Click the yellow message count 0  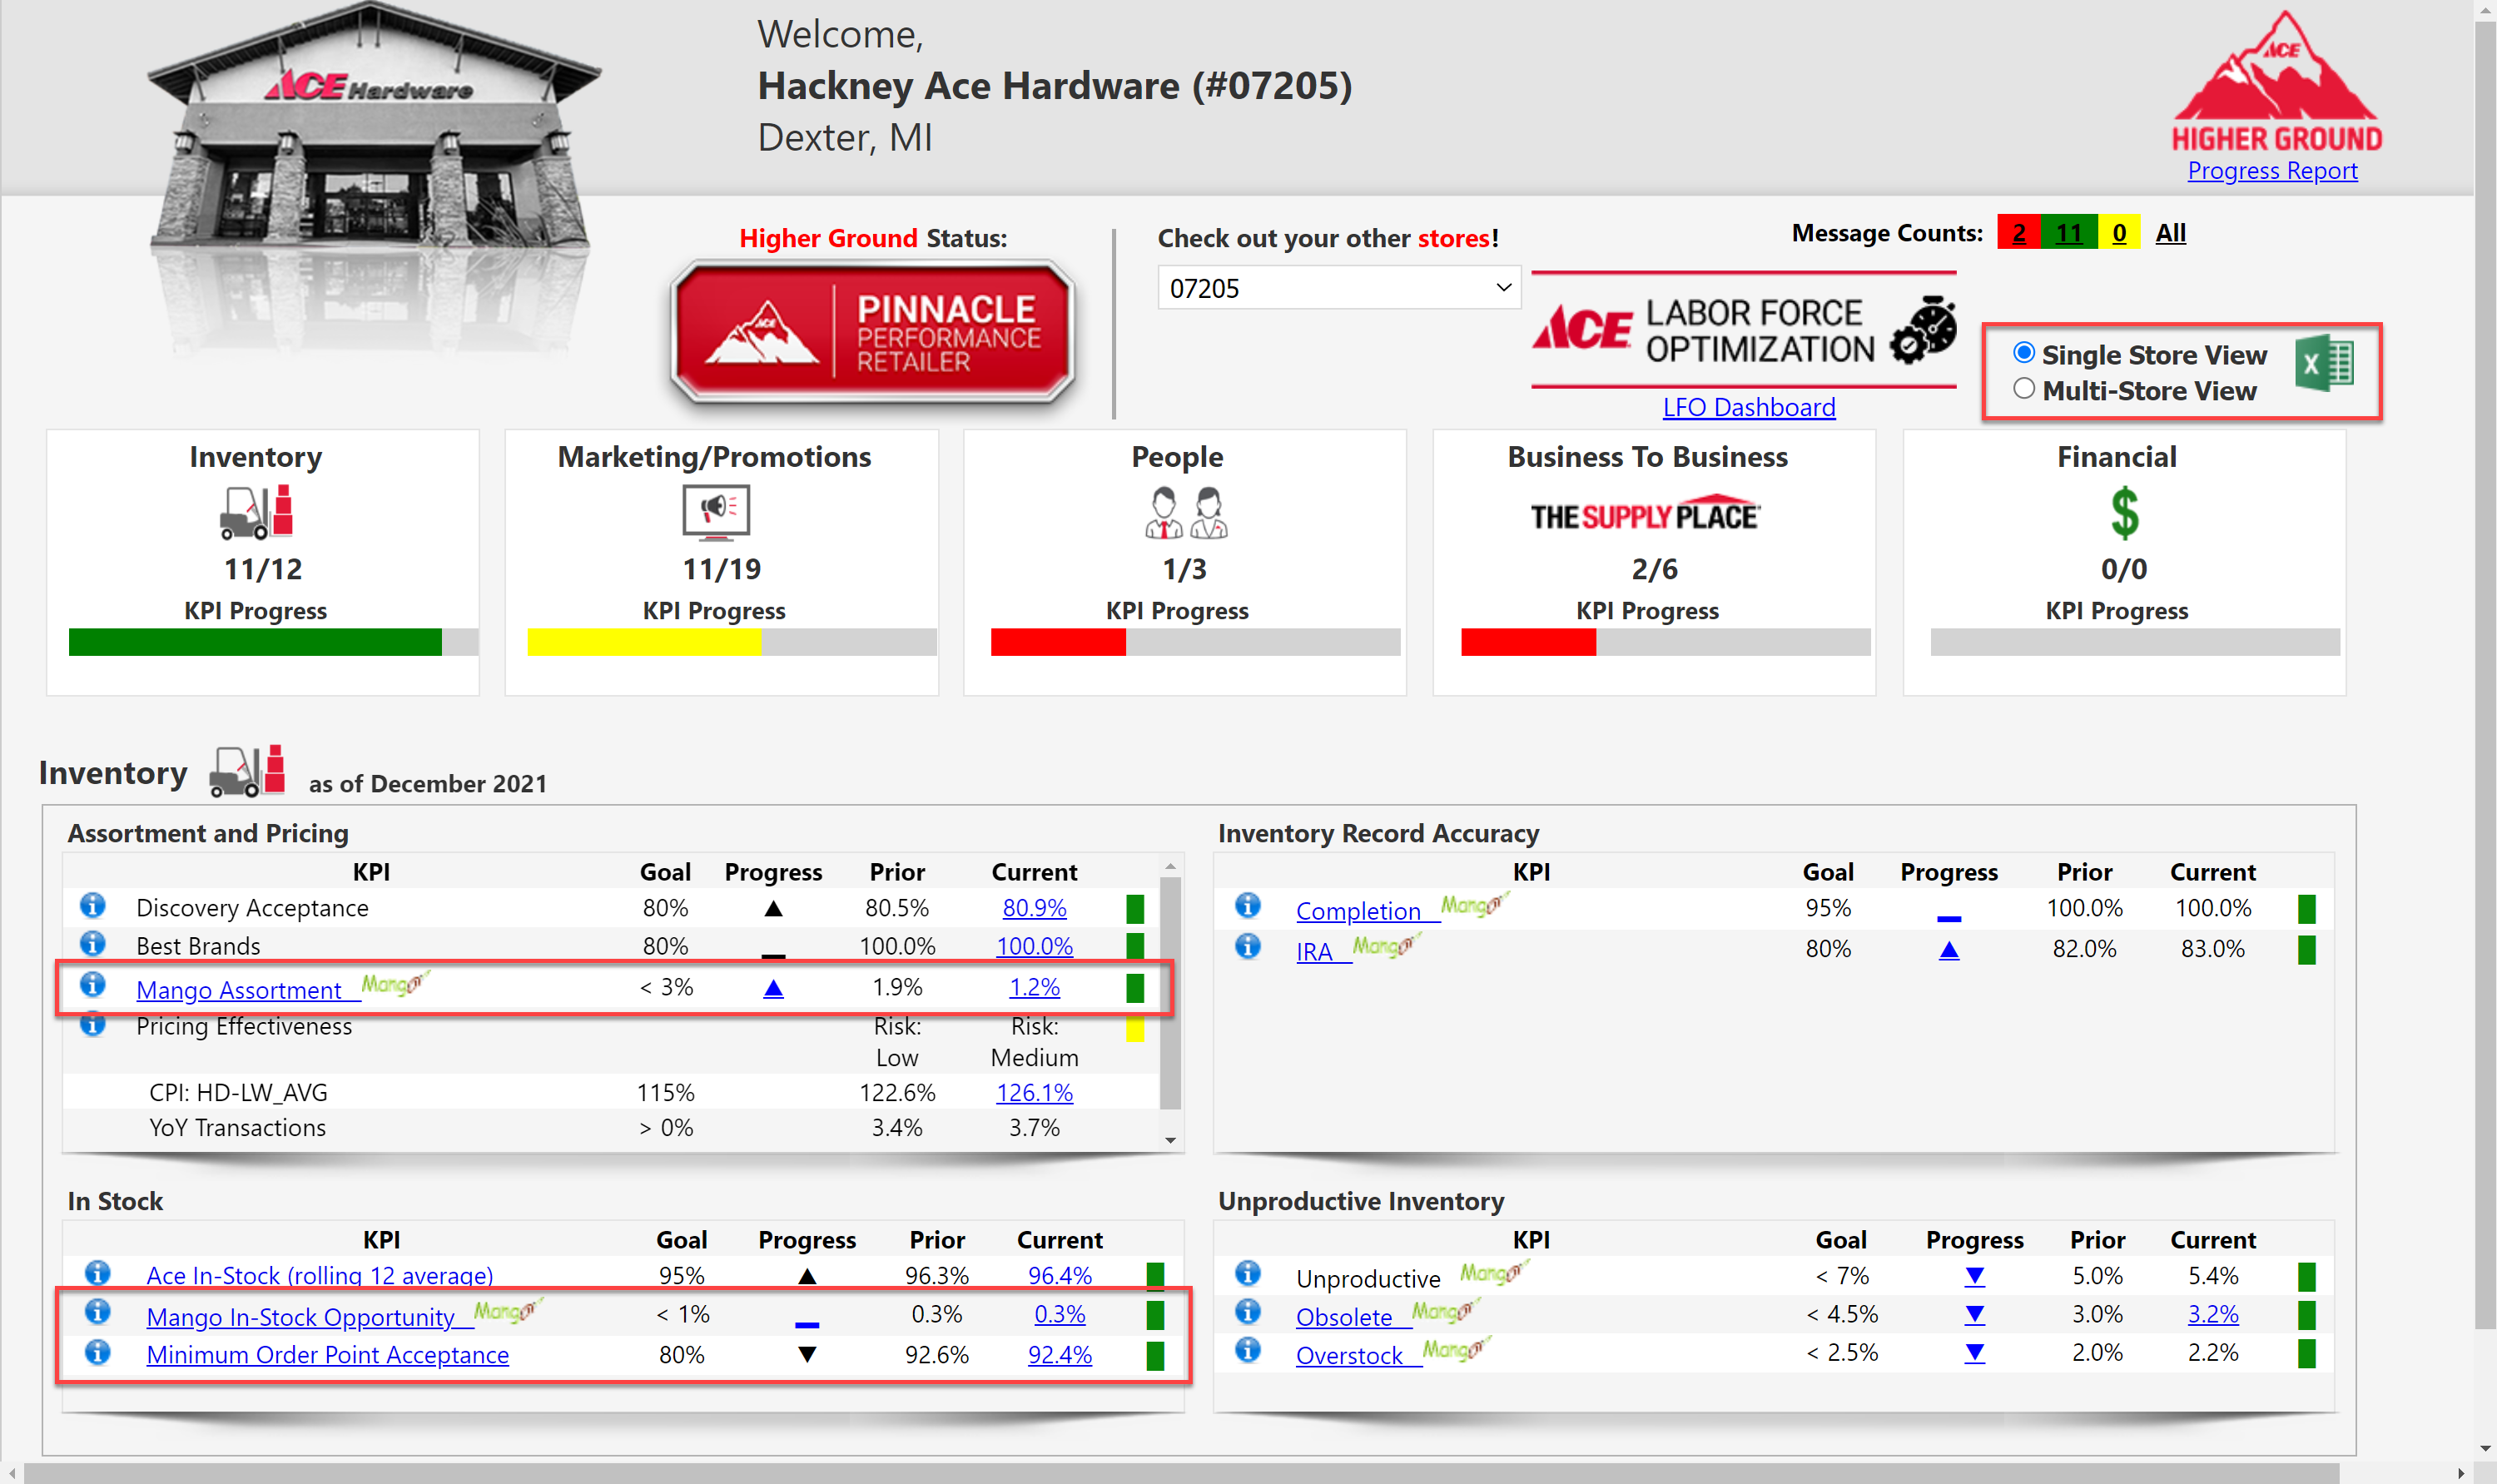2119,232
